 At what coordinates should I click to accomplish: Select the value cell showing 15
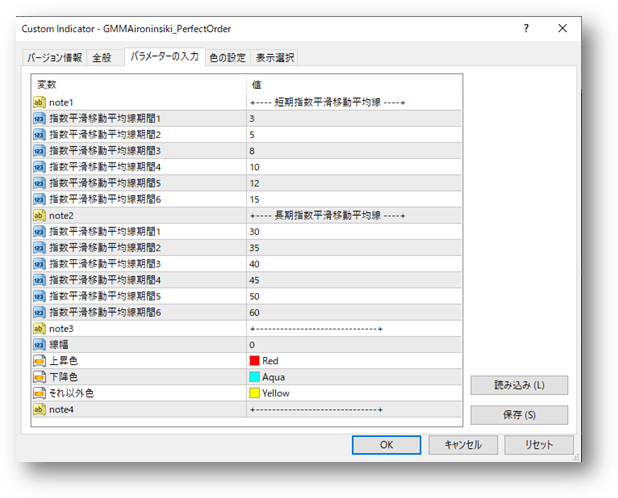point(354,199)
